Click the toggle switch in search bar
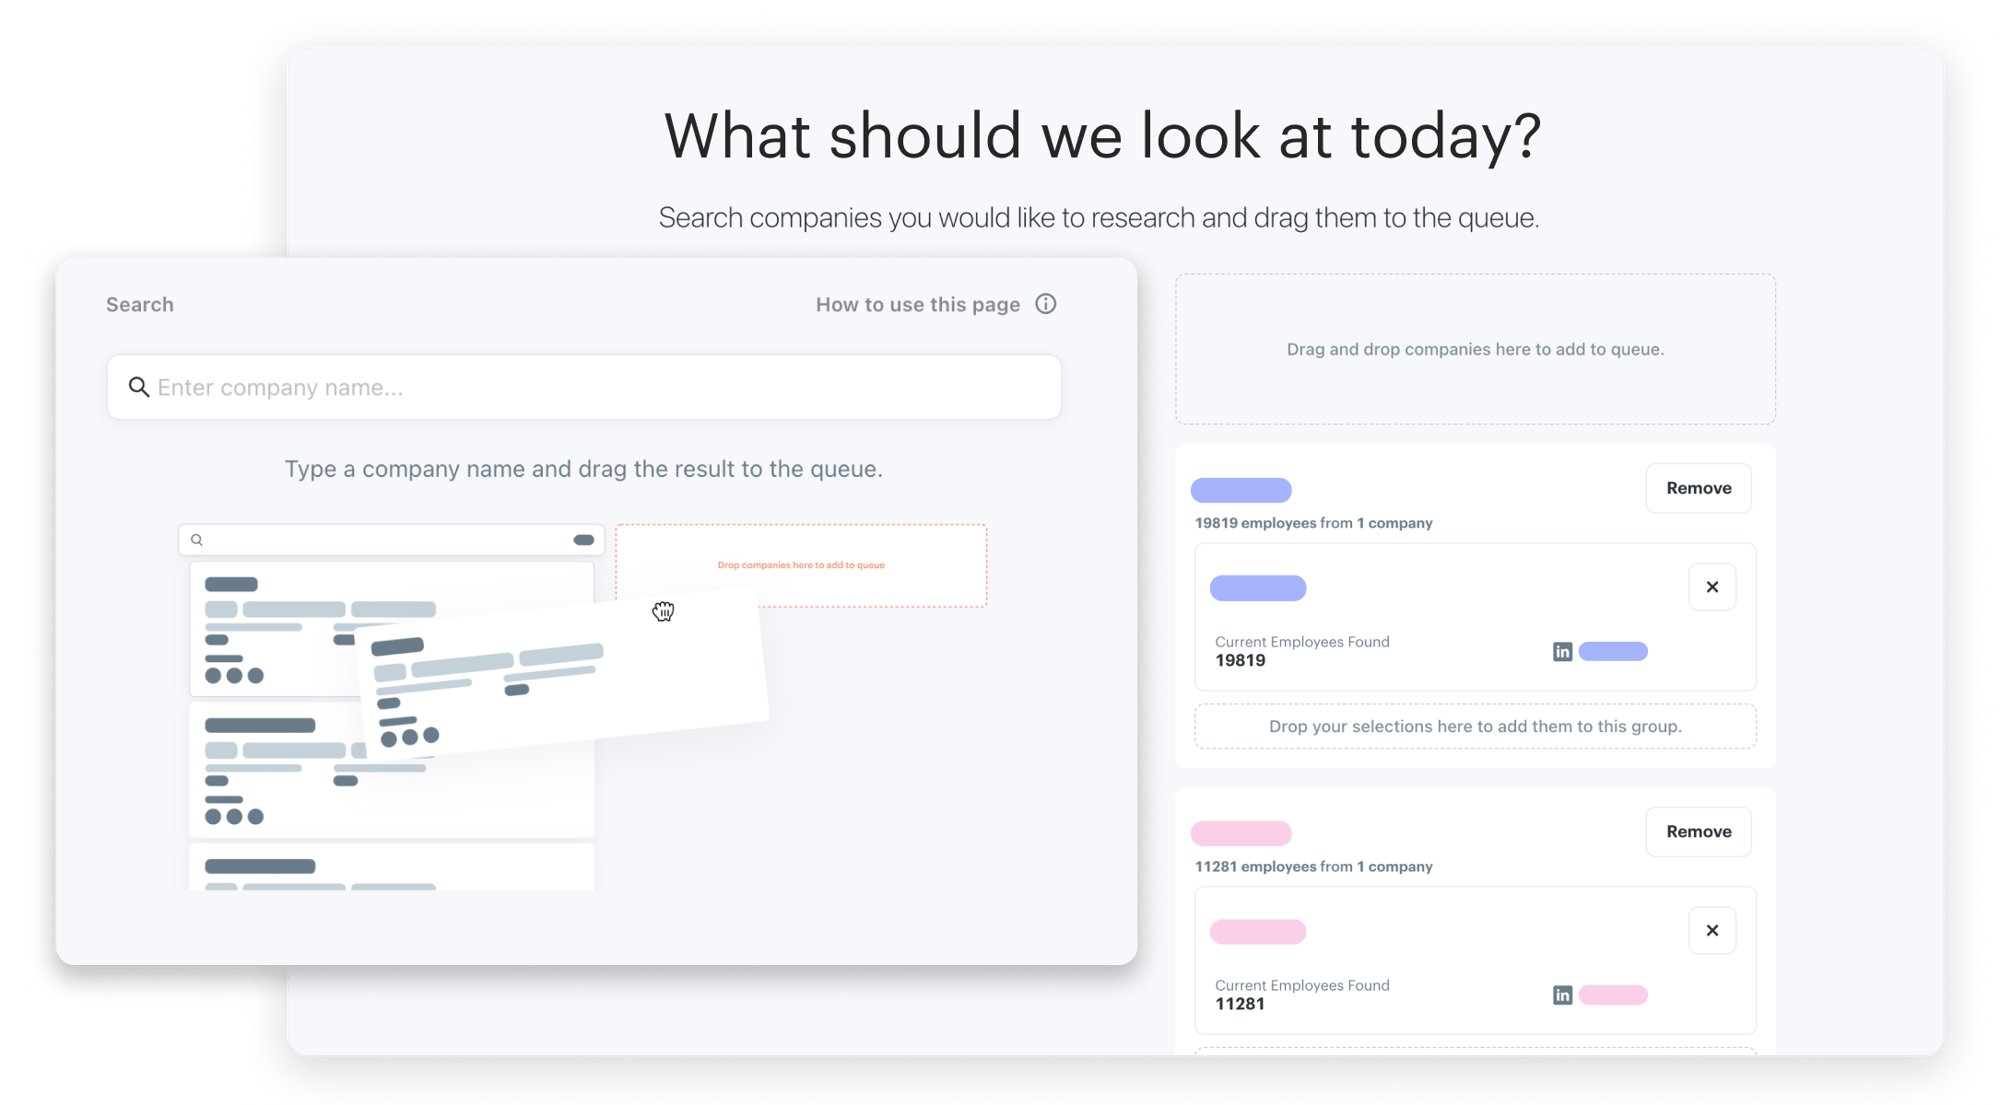The image size is (2000, 1105). 584,540
